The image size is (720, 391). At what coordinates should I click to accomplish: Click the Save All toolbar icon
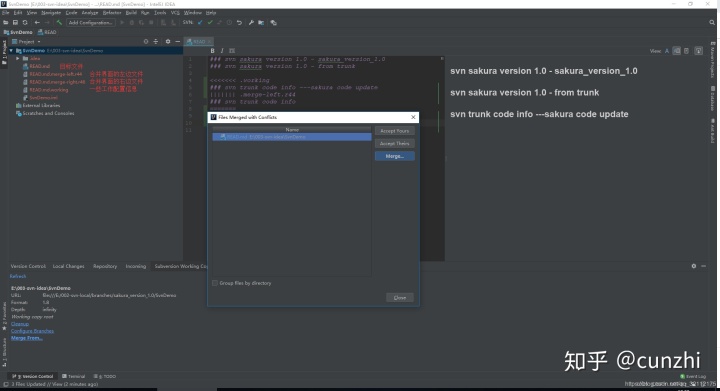(15, 22)
